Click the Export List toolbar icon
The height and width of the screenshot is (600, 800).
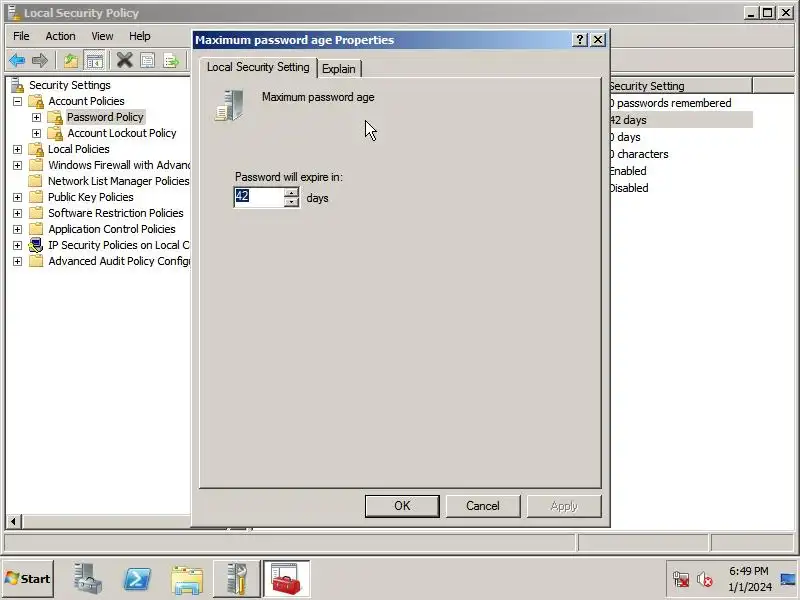(171, 61)
